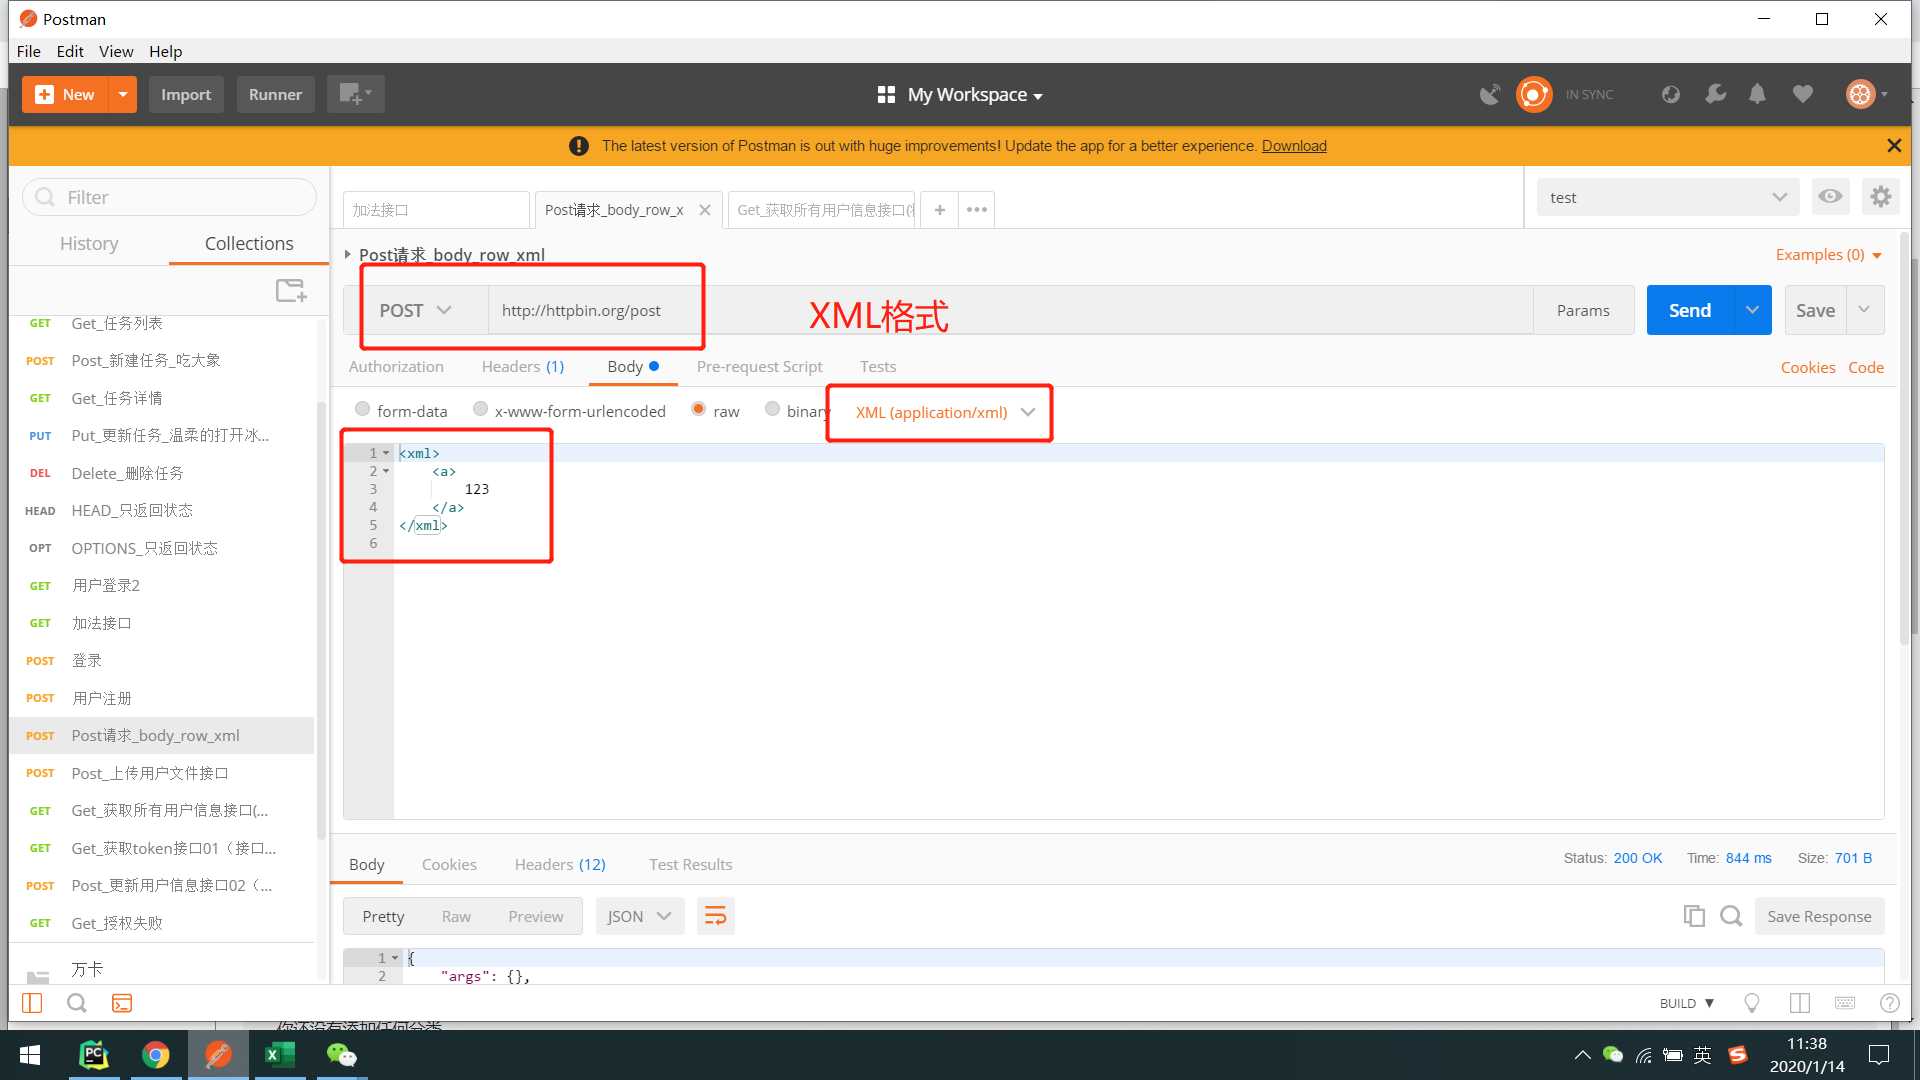
Task: Create a new collection folder icon
Action: click(x=291, y=290)
